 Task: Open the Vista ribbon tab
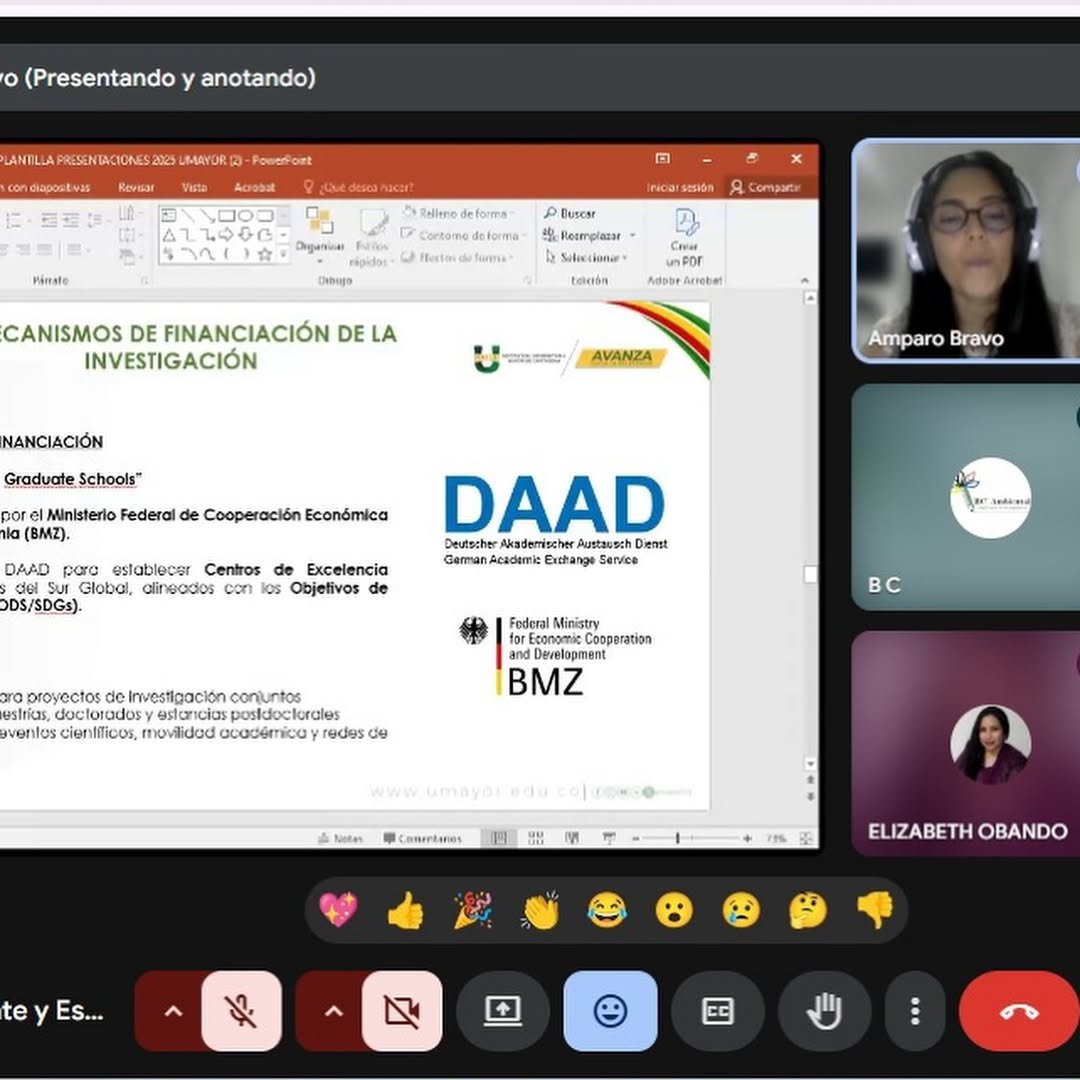tap(194, 187)
